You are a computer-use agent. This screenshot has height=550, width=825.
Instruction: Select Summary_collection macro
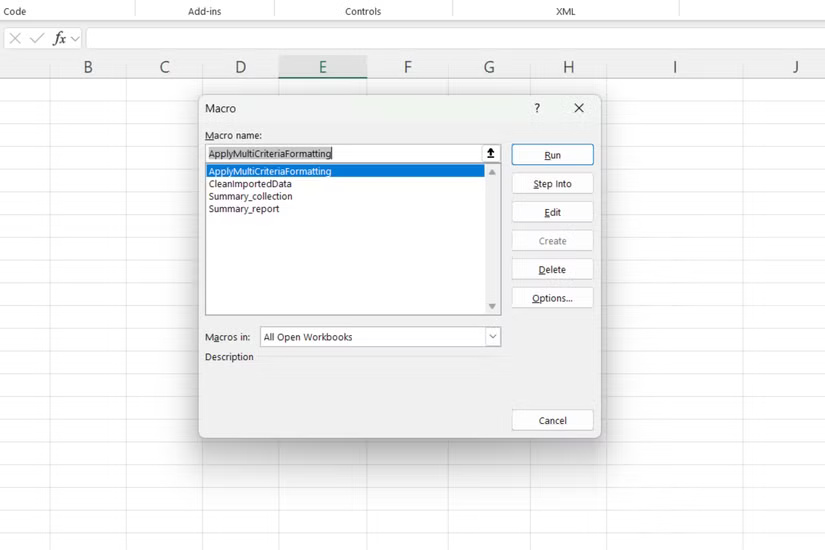coord(345,196)
